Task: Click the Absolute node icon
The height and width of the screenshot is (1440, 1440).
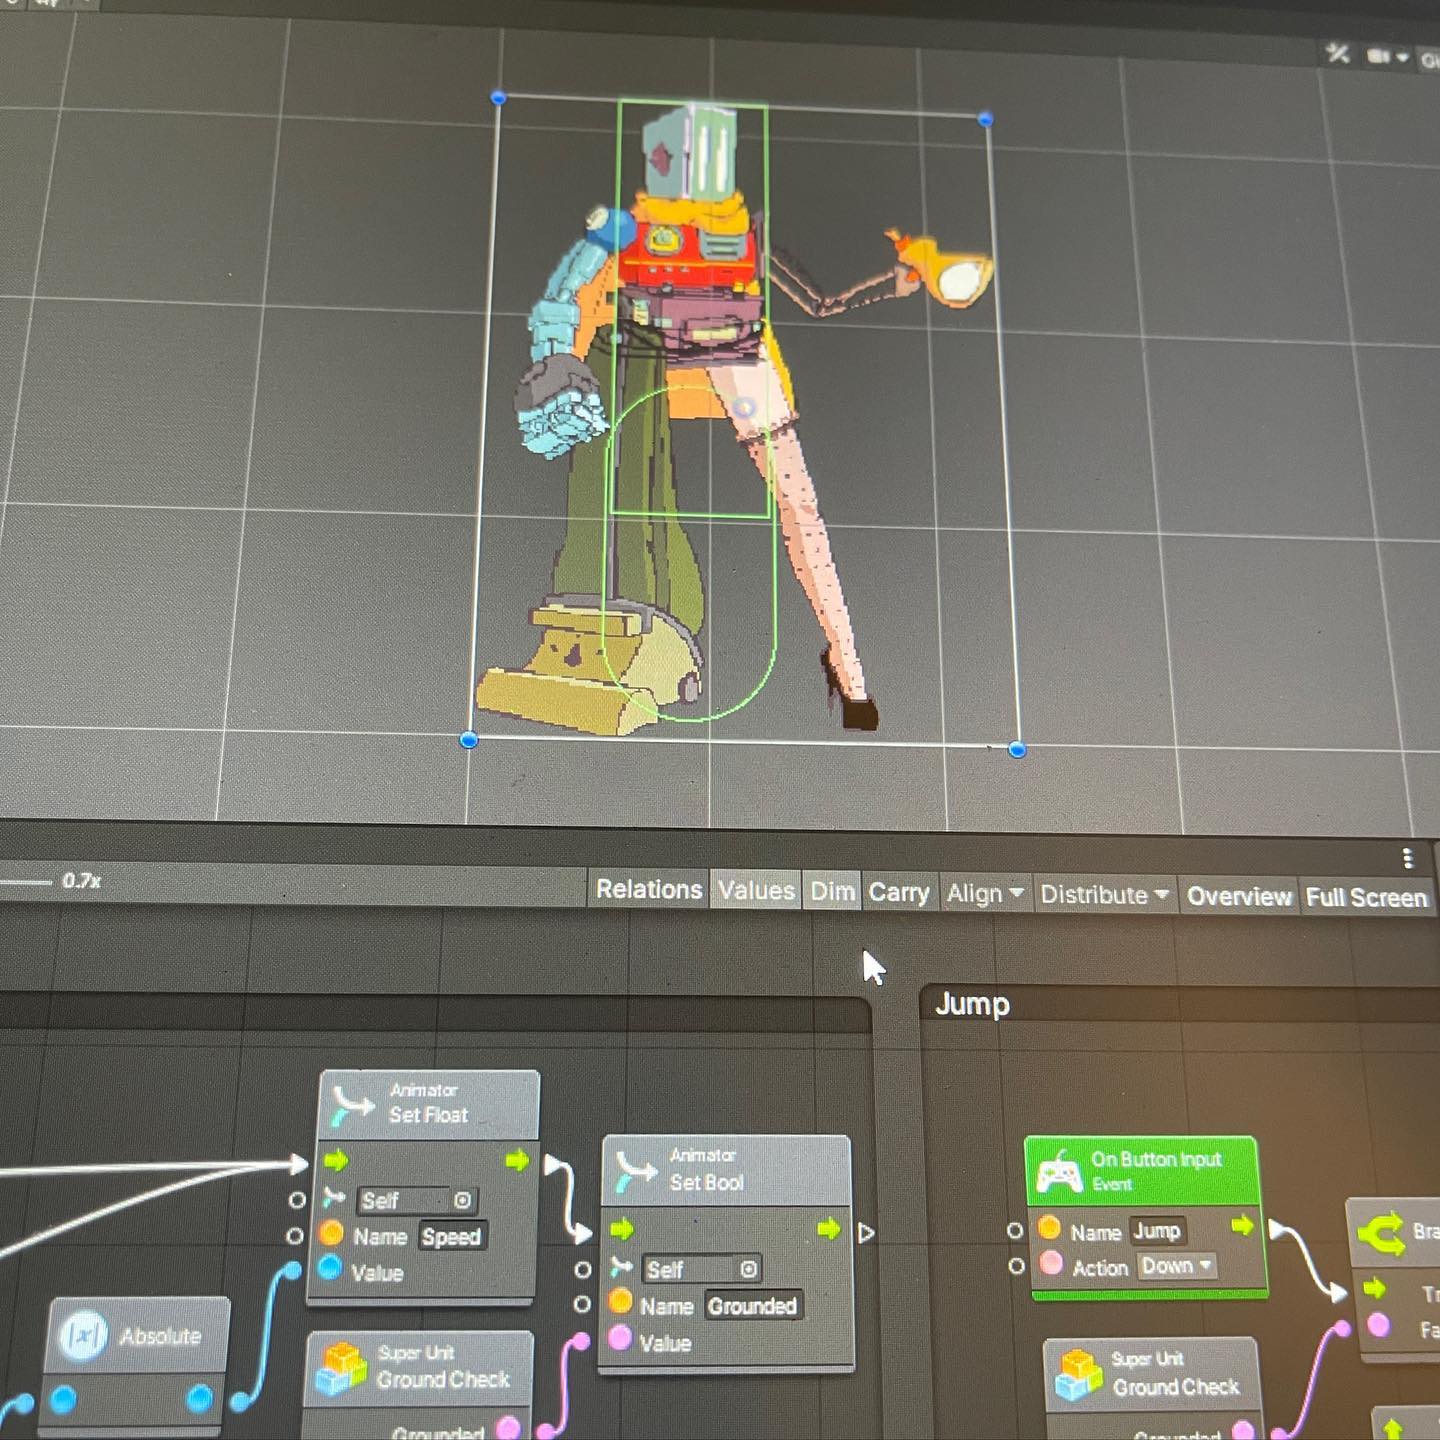Action: click(x=83, y=1337)
